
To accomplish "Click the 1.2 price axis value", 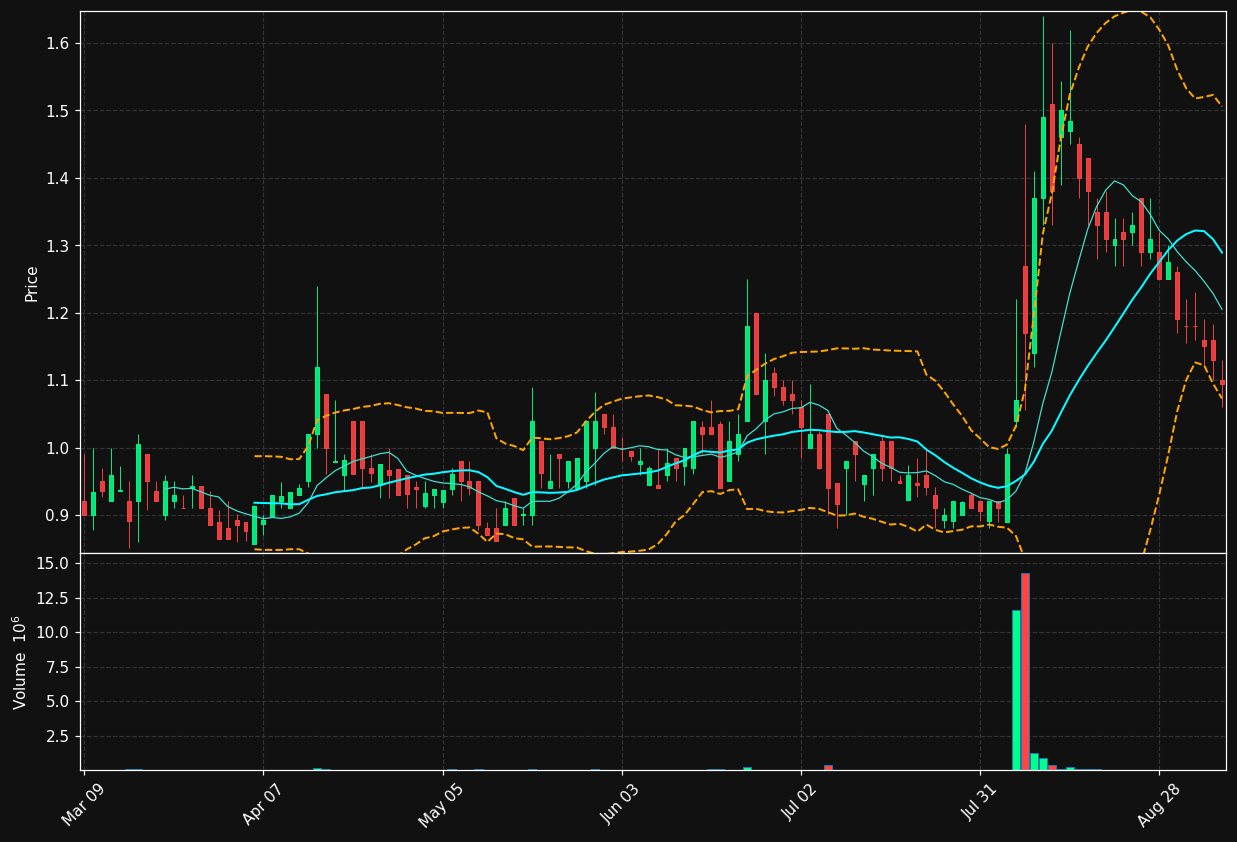I will [56, 313].
